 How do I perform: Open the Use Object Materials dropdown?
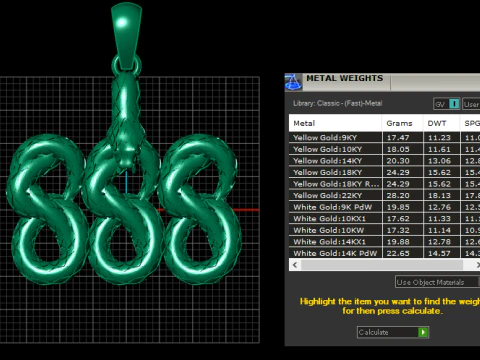(437, 282)
